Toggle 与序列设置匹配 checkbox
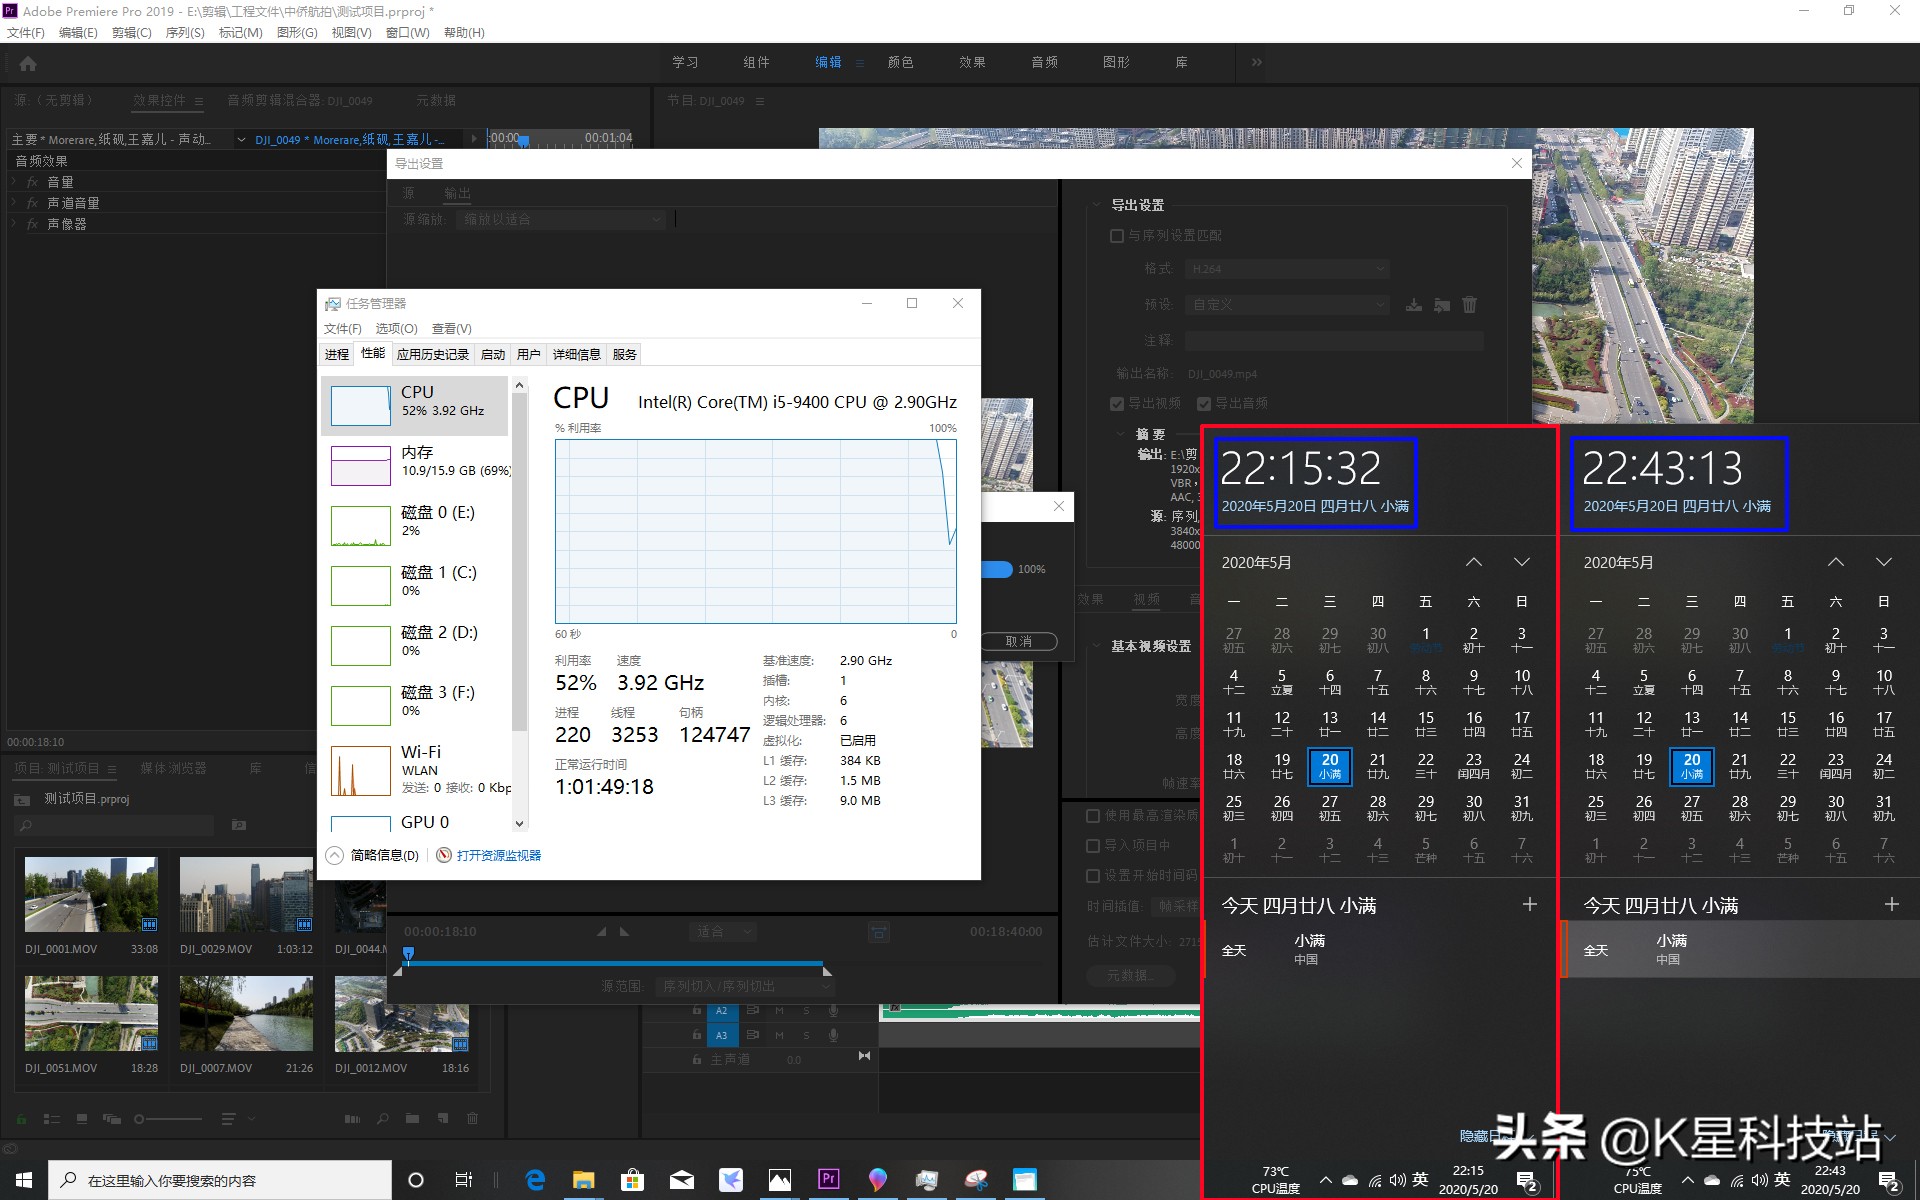The image size is (1920, 1200). [x=1117, y=236]
